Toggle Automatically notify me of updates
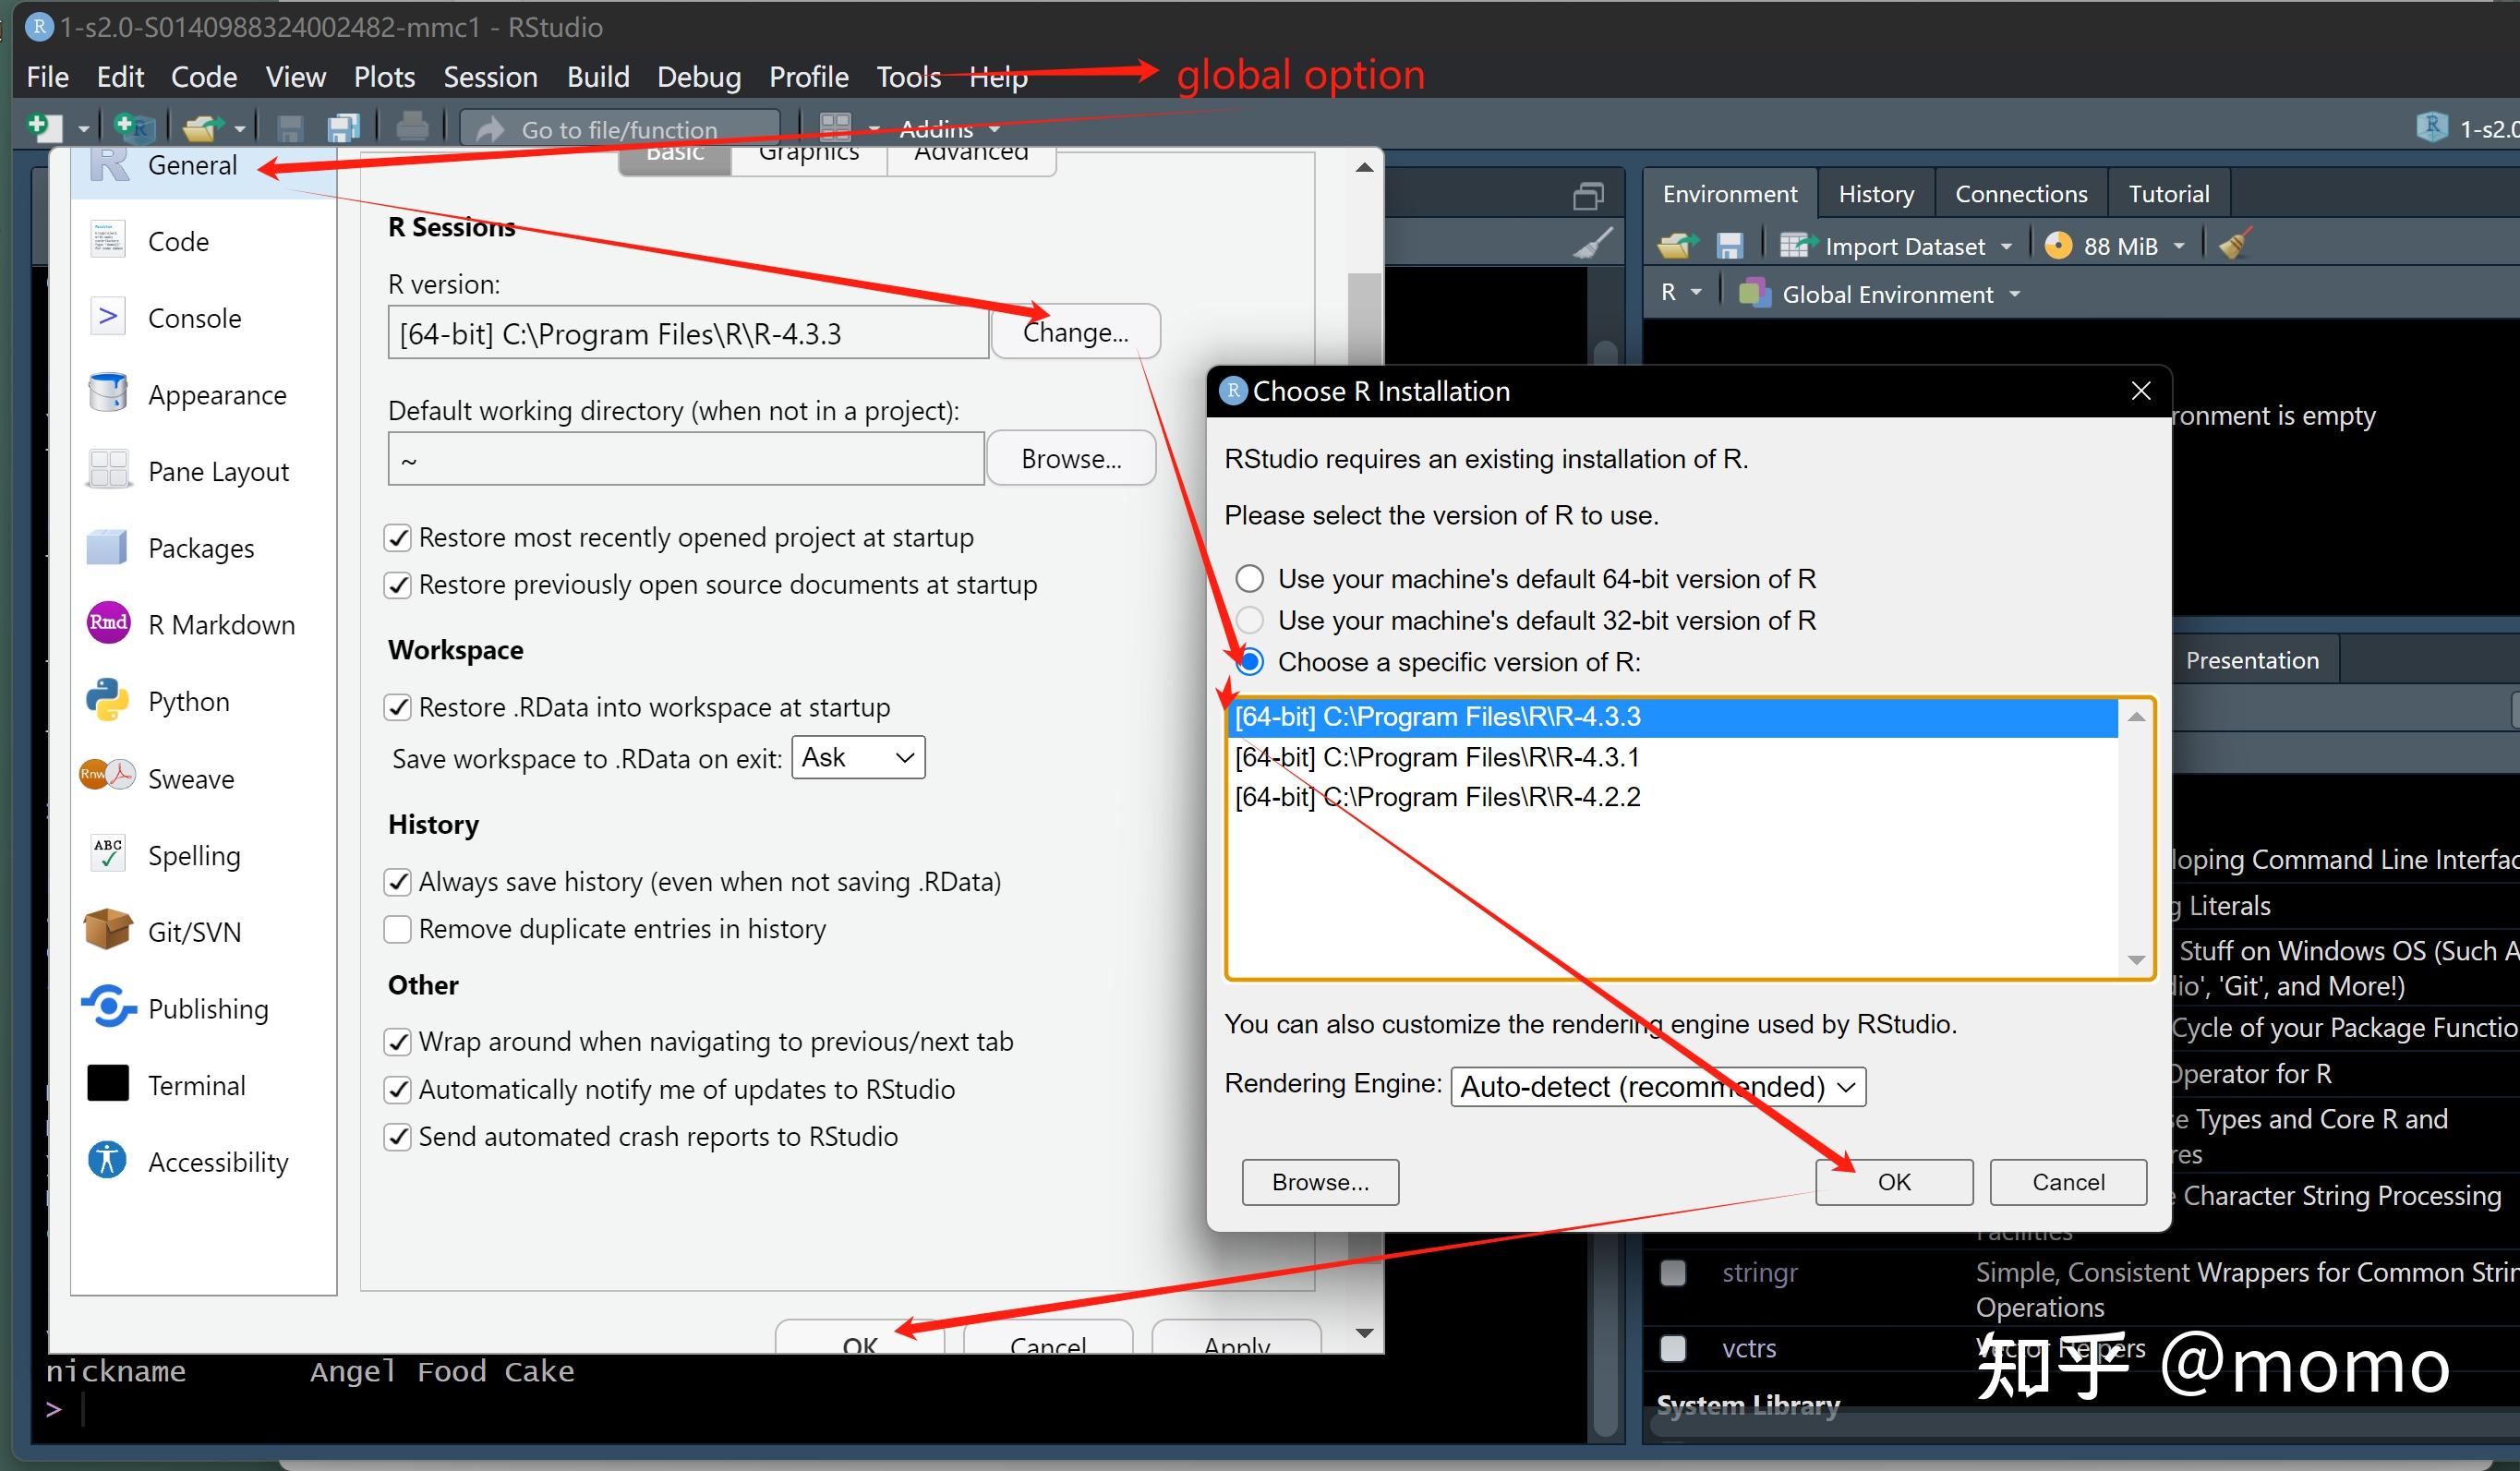The image size is (2520, 1471). (x=398, y=1090)
